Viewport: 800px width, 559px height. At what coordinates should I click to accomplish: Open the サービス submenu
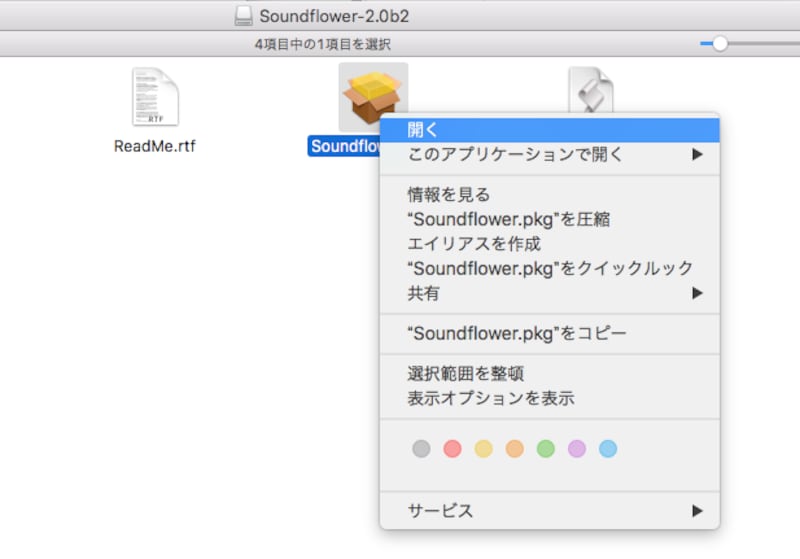[x=549, y=511]
